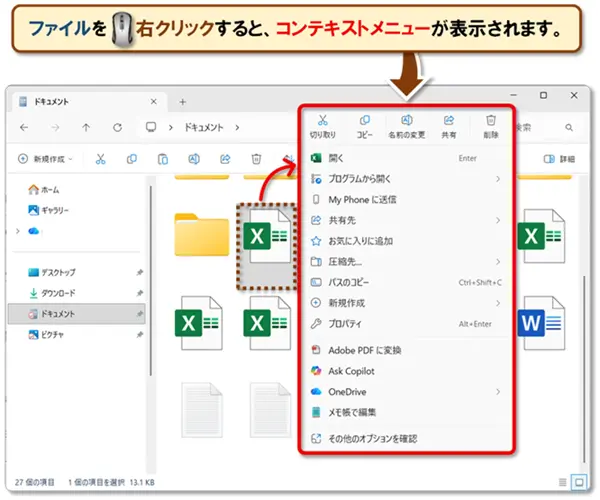
Task: Click the toolbar Copy icon
Action: click(x=132, y=159)
